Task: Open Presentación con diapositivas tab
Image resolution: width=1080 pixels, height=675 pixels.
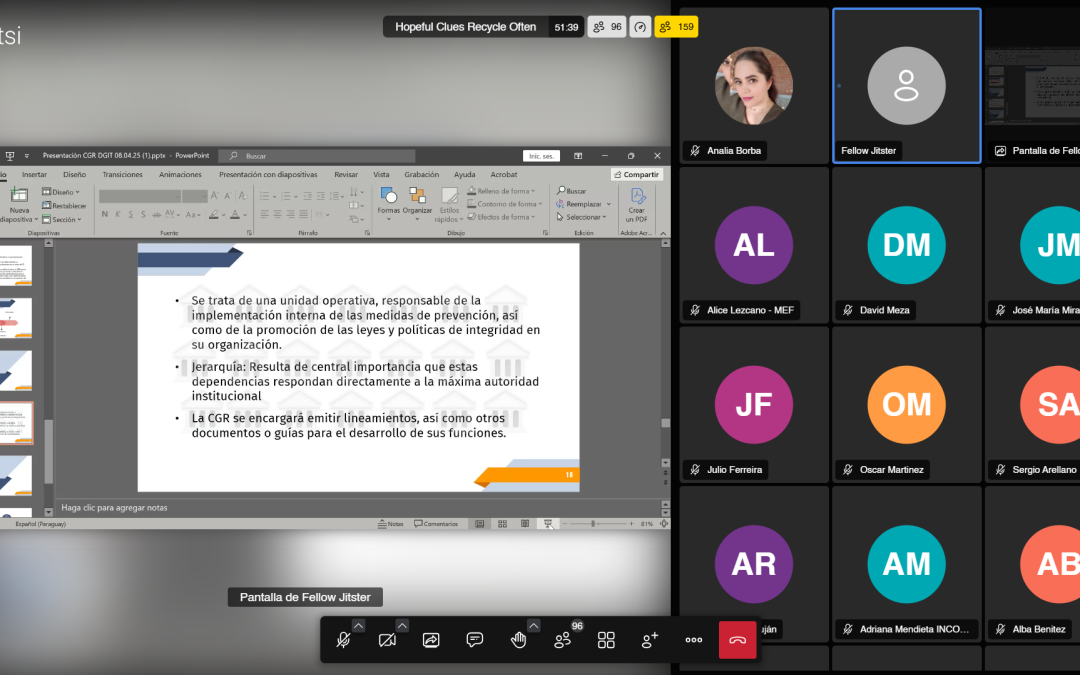Action: click(x=268, y=175)
